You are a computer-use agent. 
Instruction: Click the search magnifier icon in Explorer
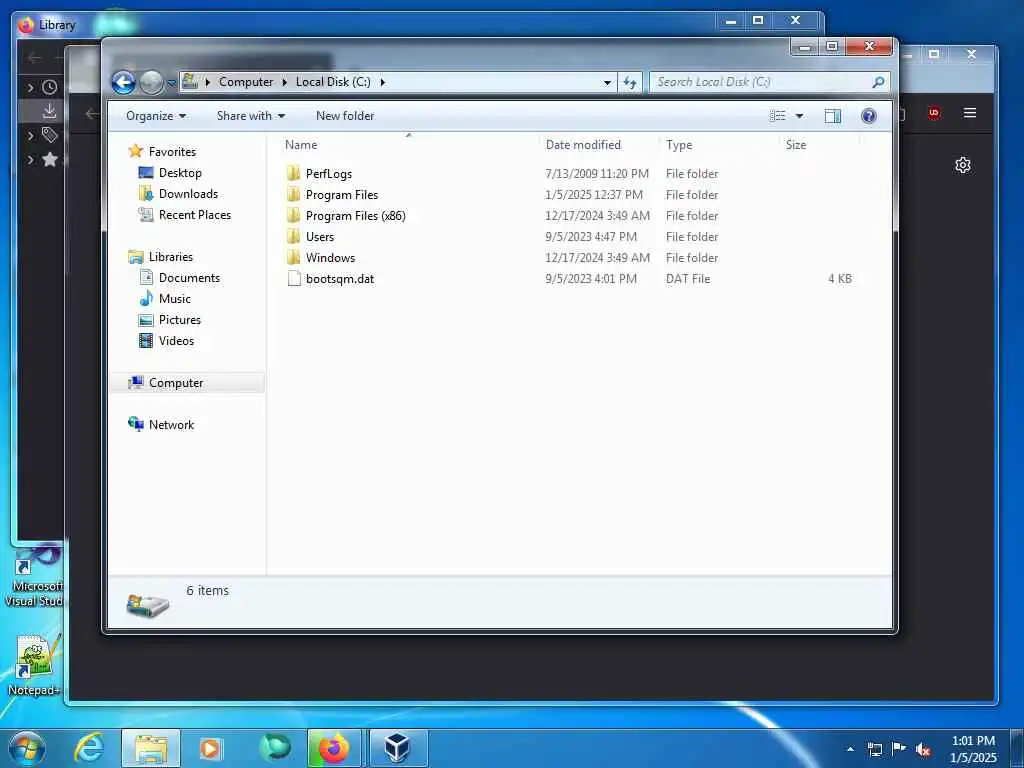tap(878, 82)
